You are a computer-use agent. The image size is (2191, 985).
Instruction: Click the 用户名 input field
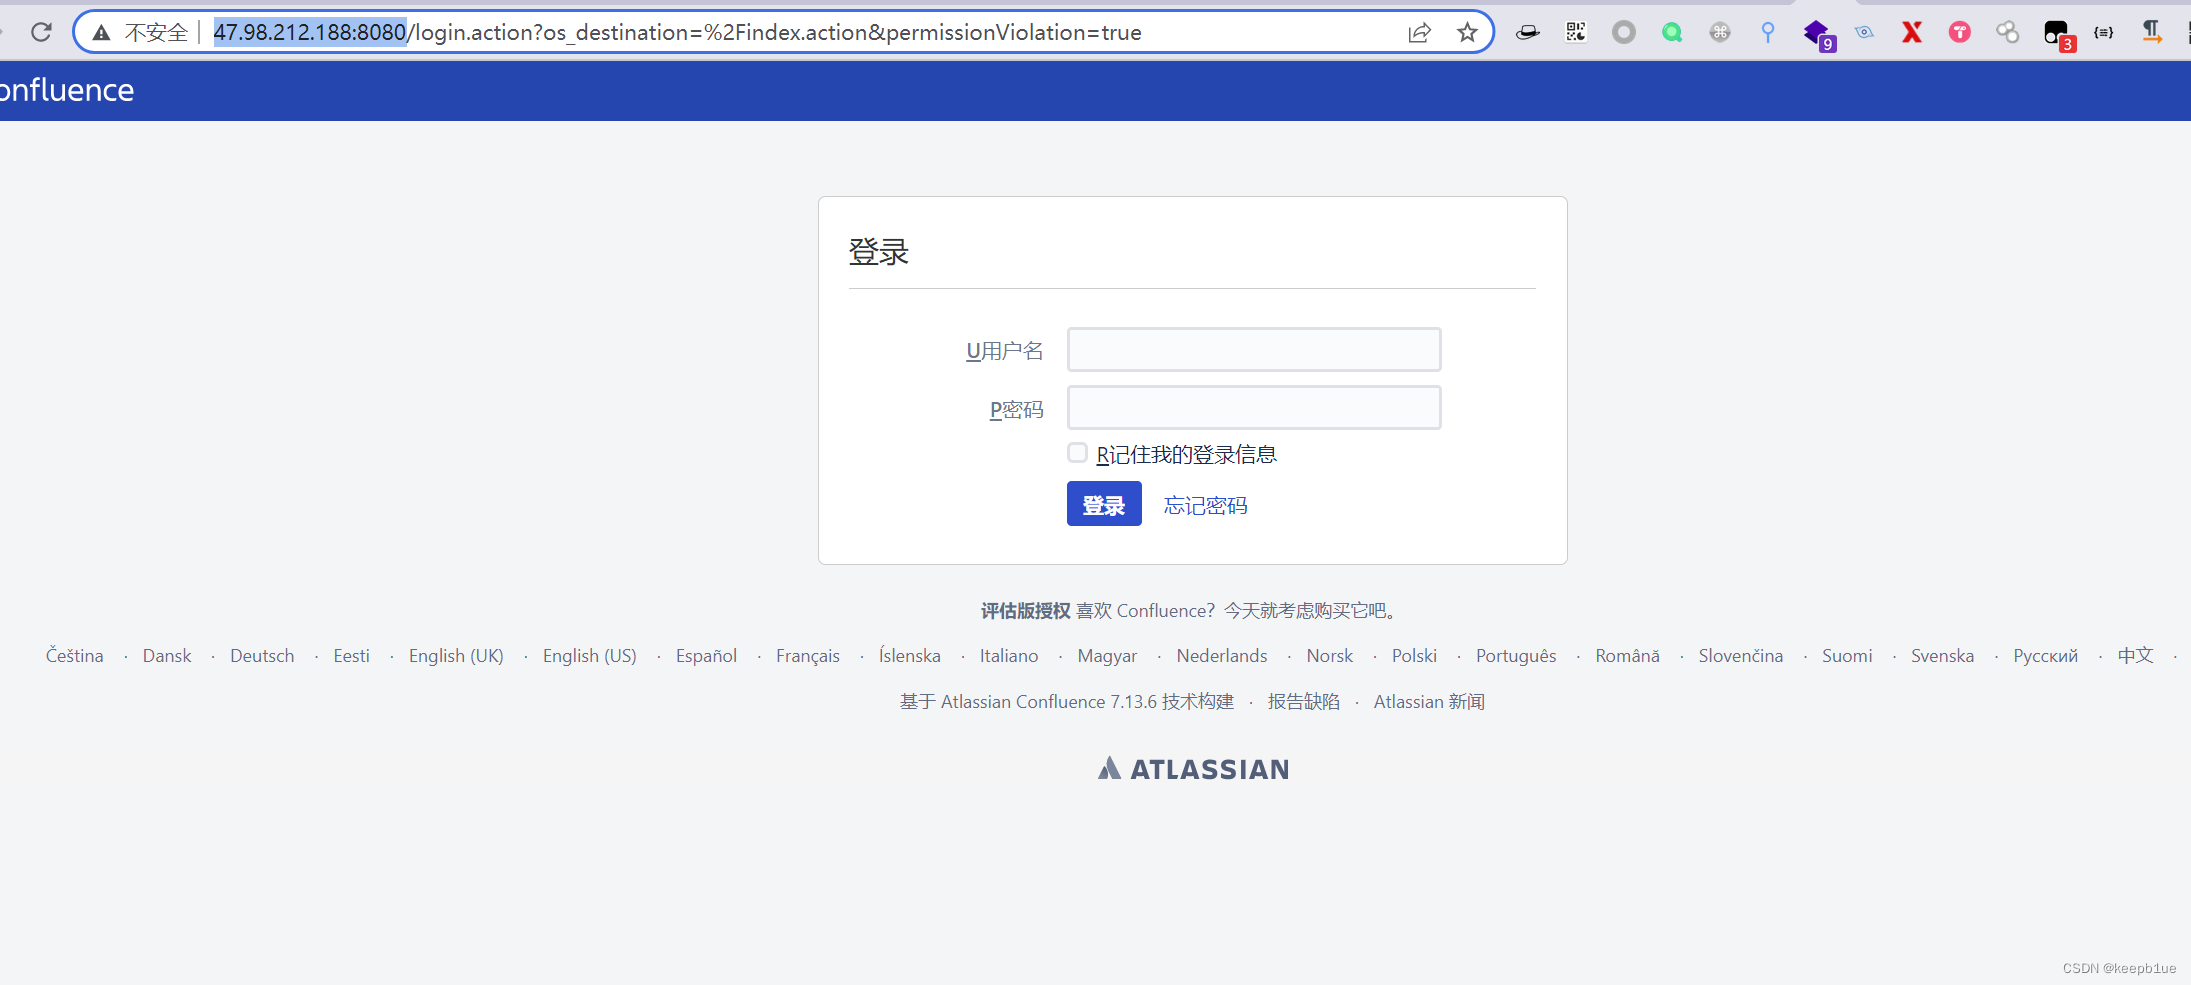pyautogui.click(x=1252, y=349)
